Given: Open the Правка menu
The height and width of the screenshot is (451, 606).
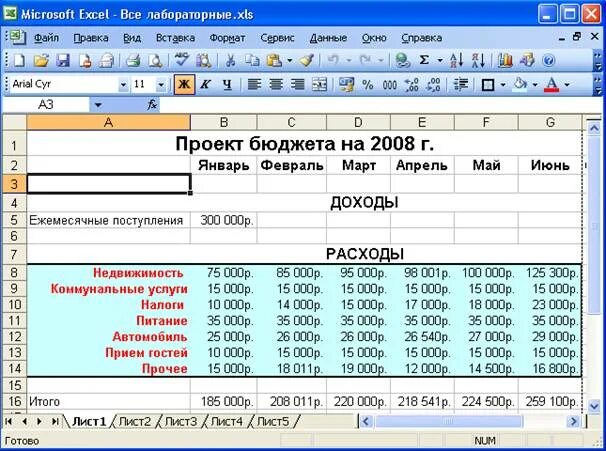Looking at the screenshot, I should point(91,38).
